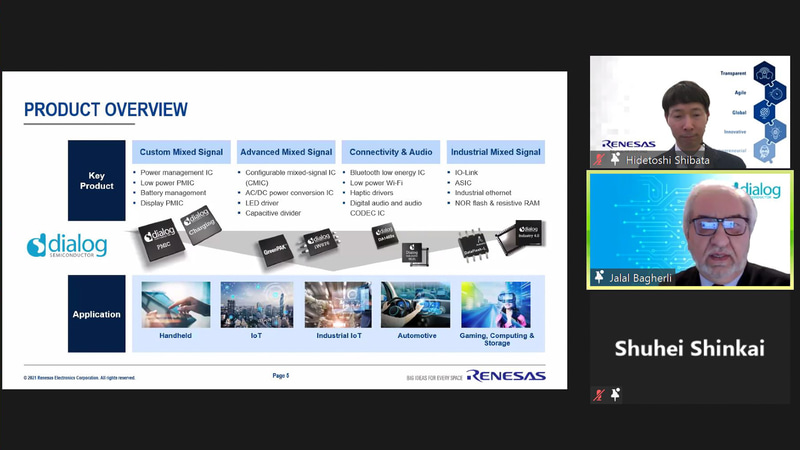Click the Industrial ethernet bullet
800x450 pixels.
[483, 193]
